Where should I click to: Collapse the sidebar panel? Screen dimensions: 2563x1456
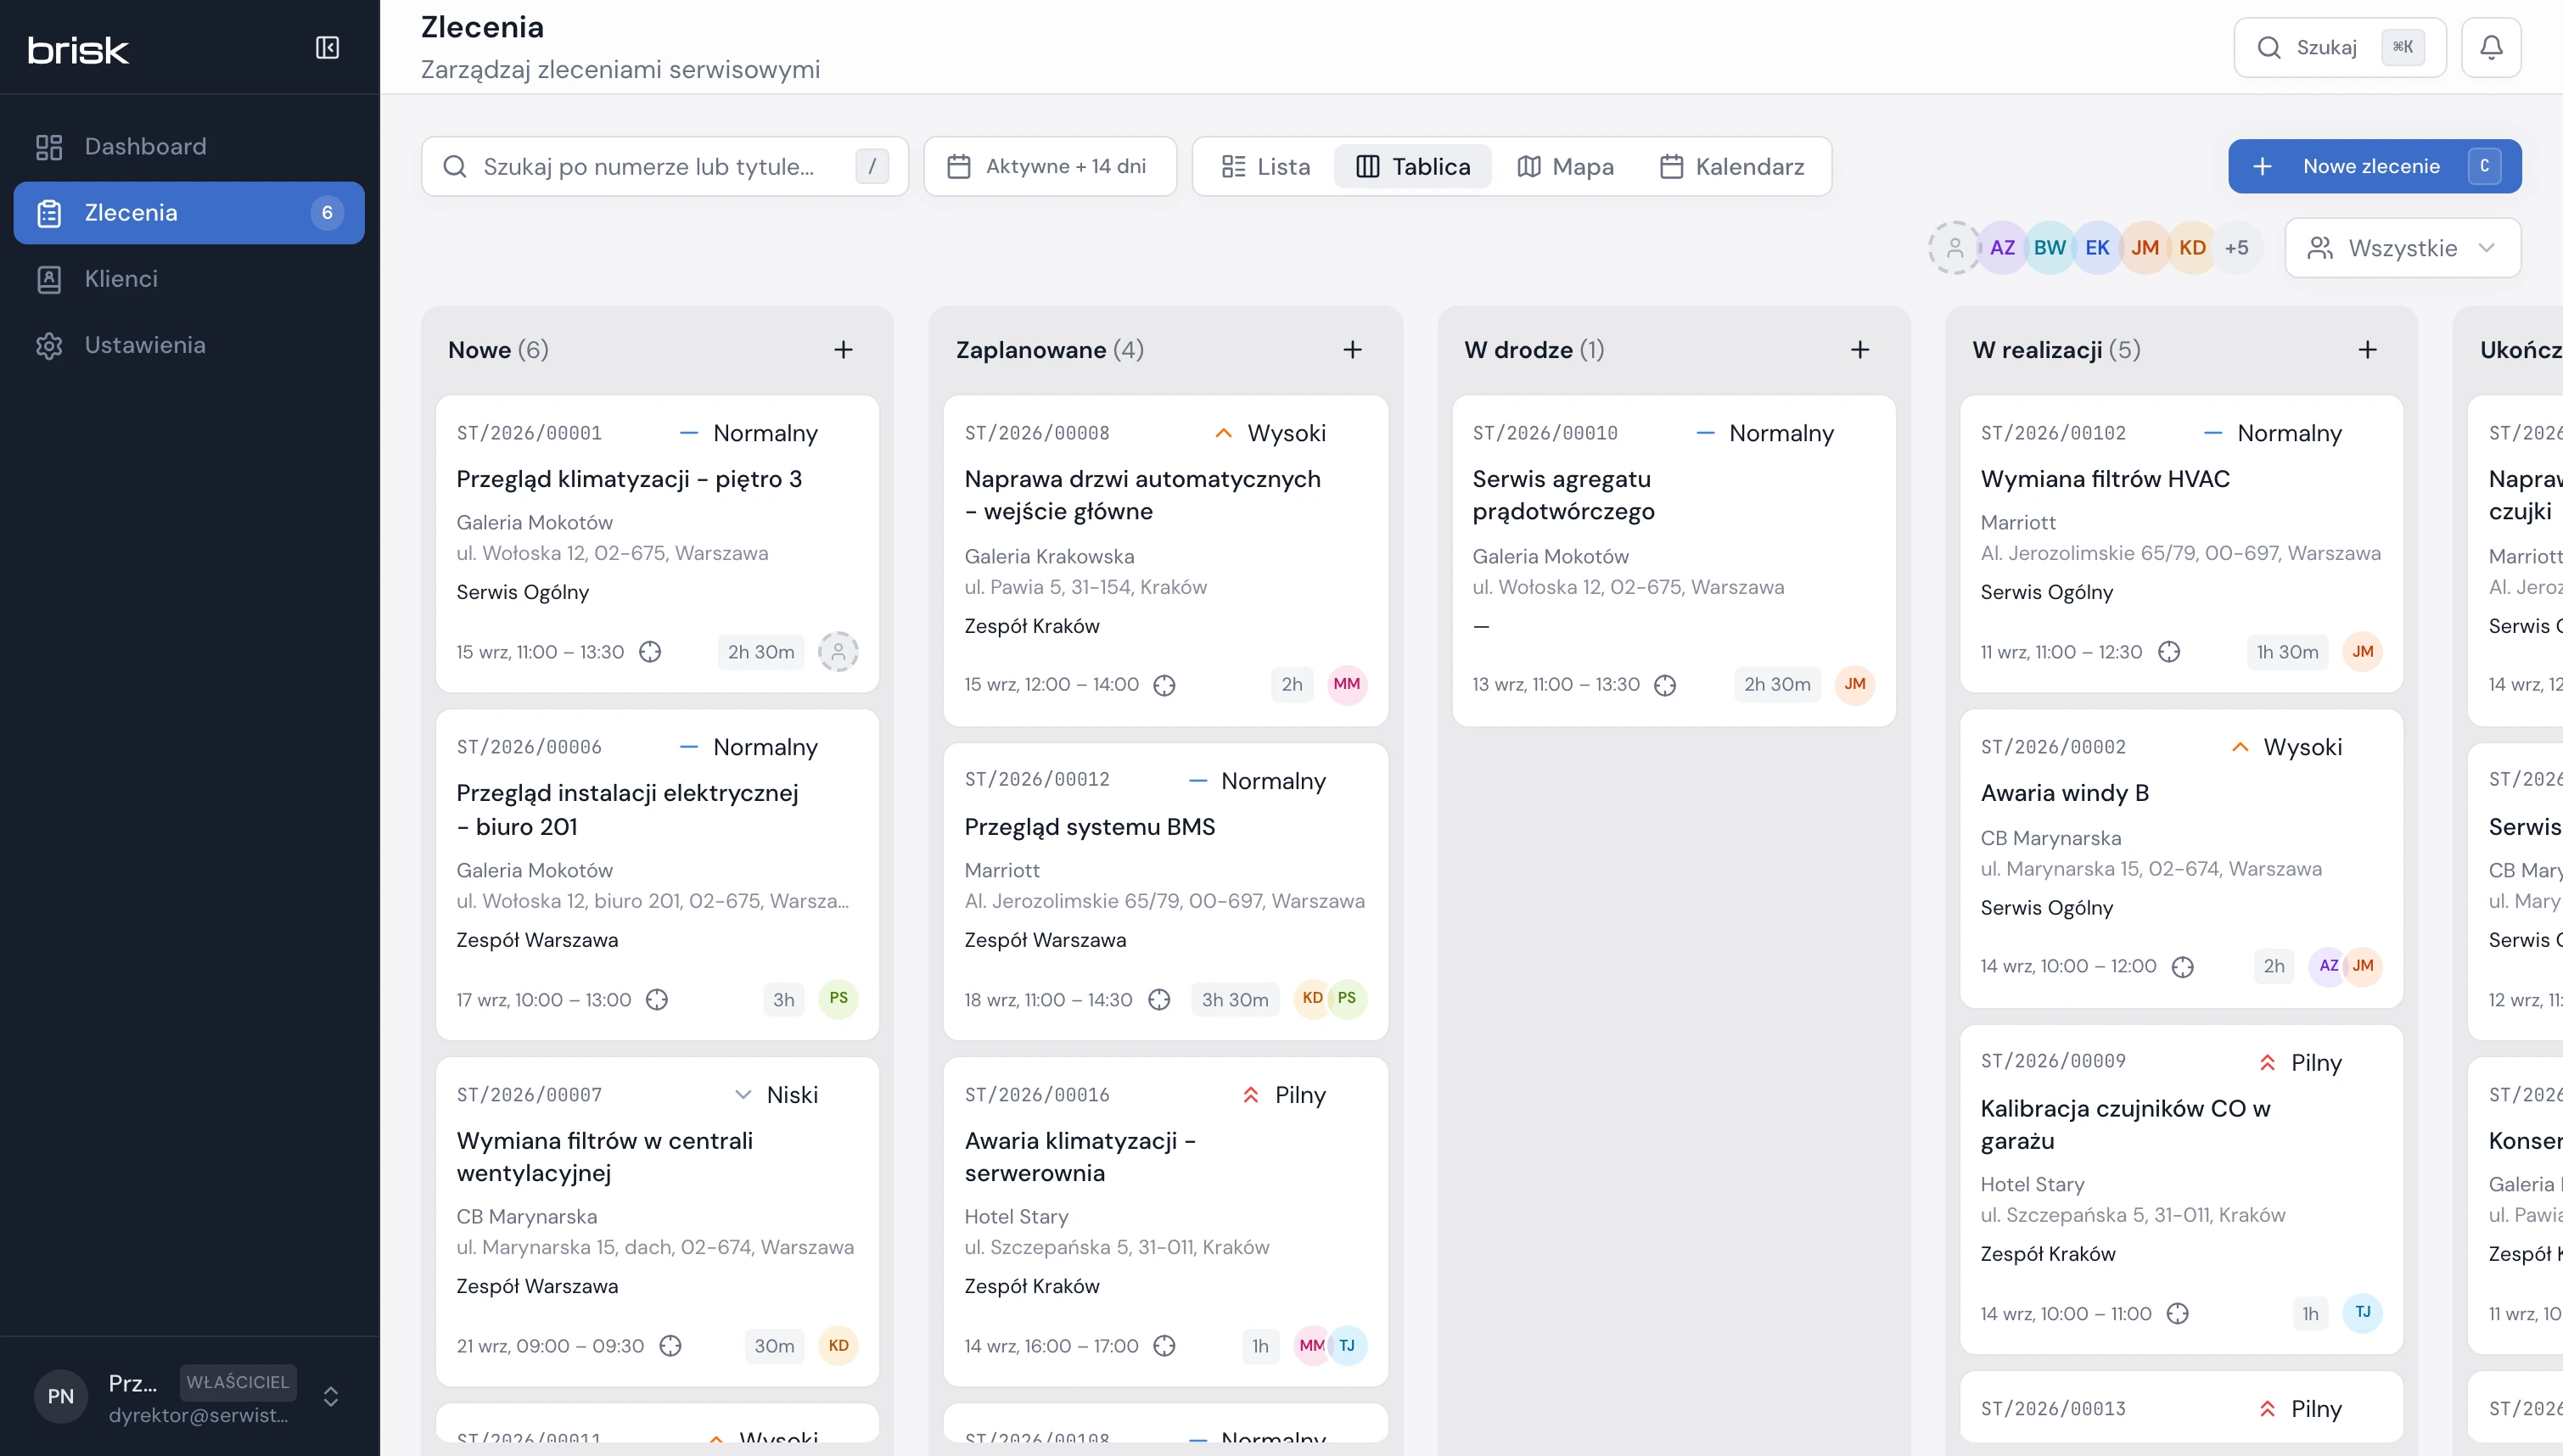(327, 48)
